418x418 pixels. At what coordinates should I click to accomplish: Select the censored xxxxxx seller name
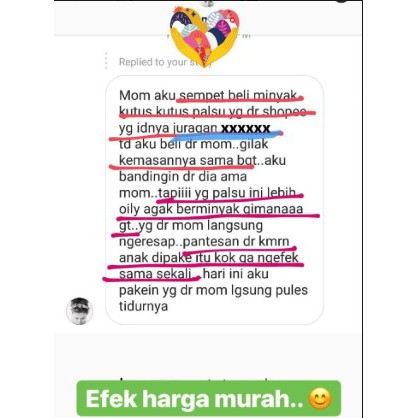tap(246, 128)
